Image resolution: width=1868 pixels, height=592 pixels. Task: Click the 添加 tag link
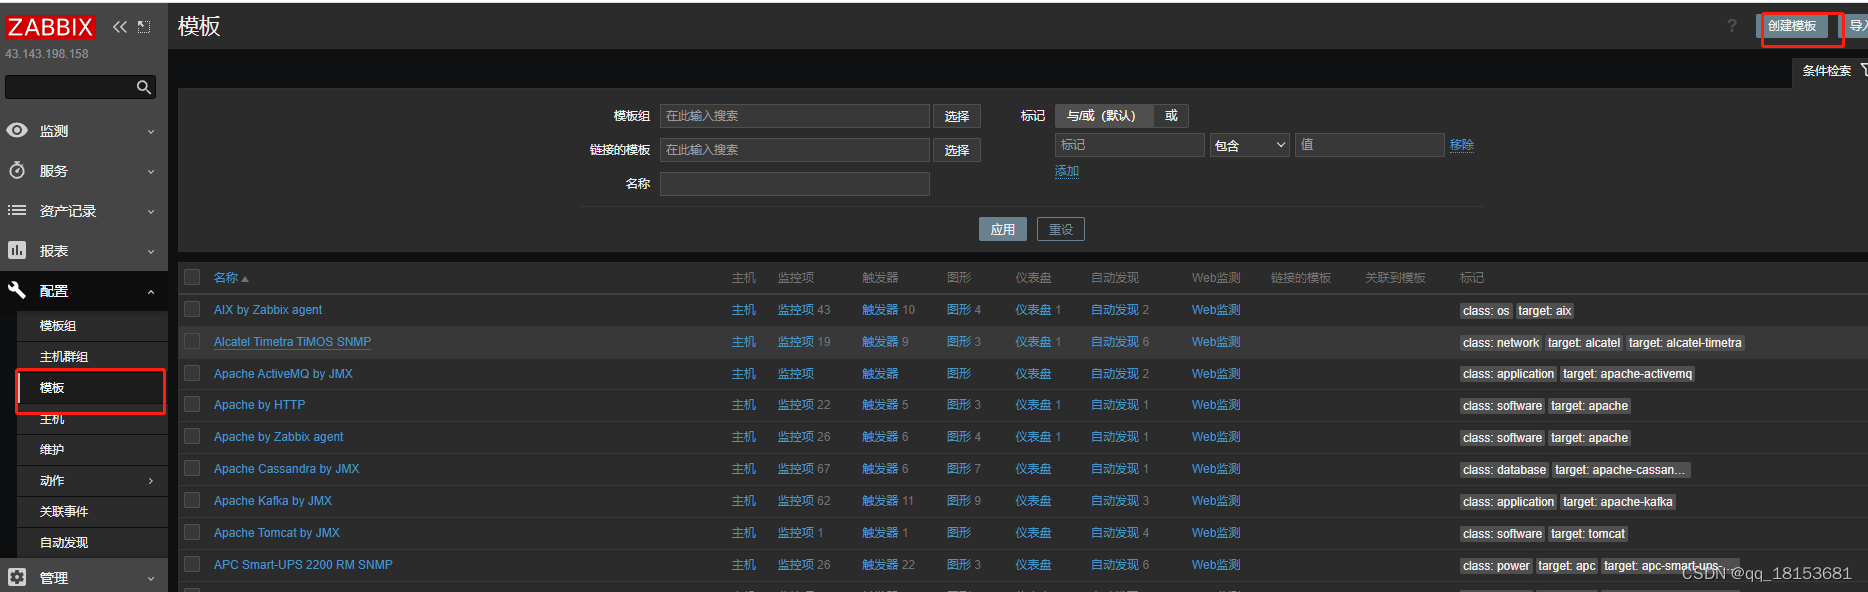click(1067, 171)
